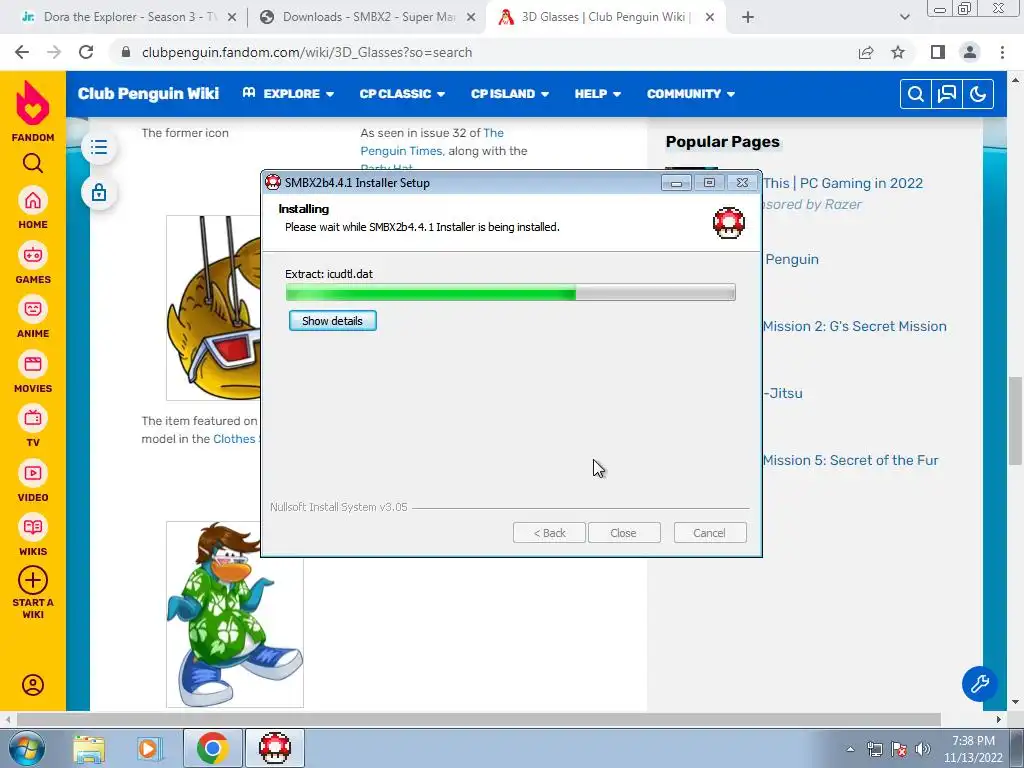
Task: Open Wikis section in Fandom sidebar
Action: point(33,527)
